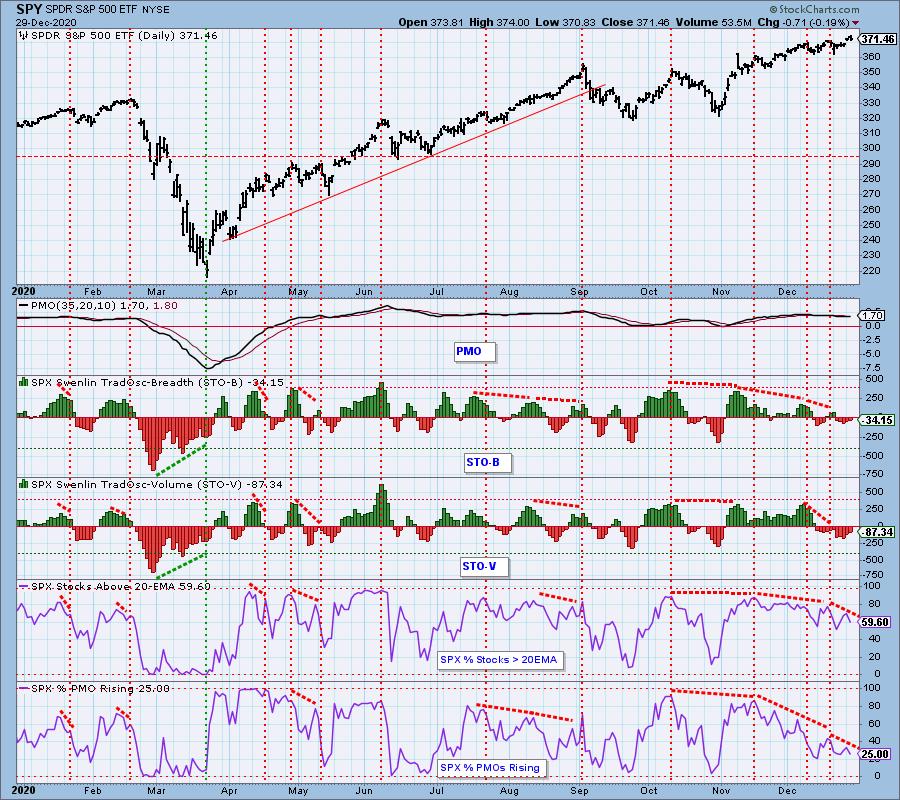
Task: Click the 'SPX Swenlin TradOsc-Breadth (STO-B) -34.15' legend
Action: 157,382
